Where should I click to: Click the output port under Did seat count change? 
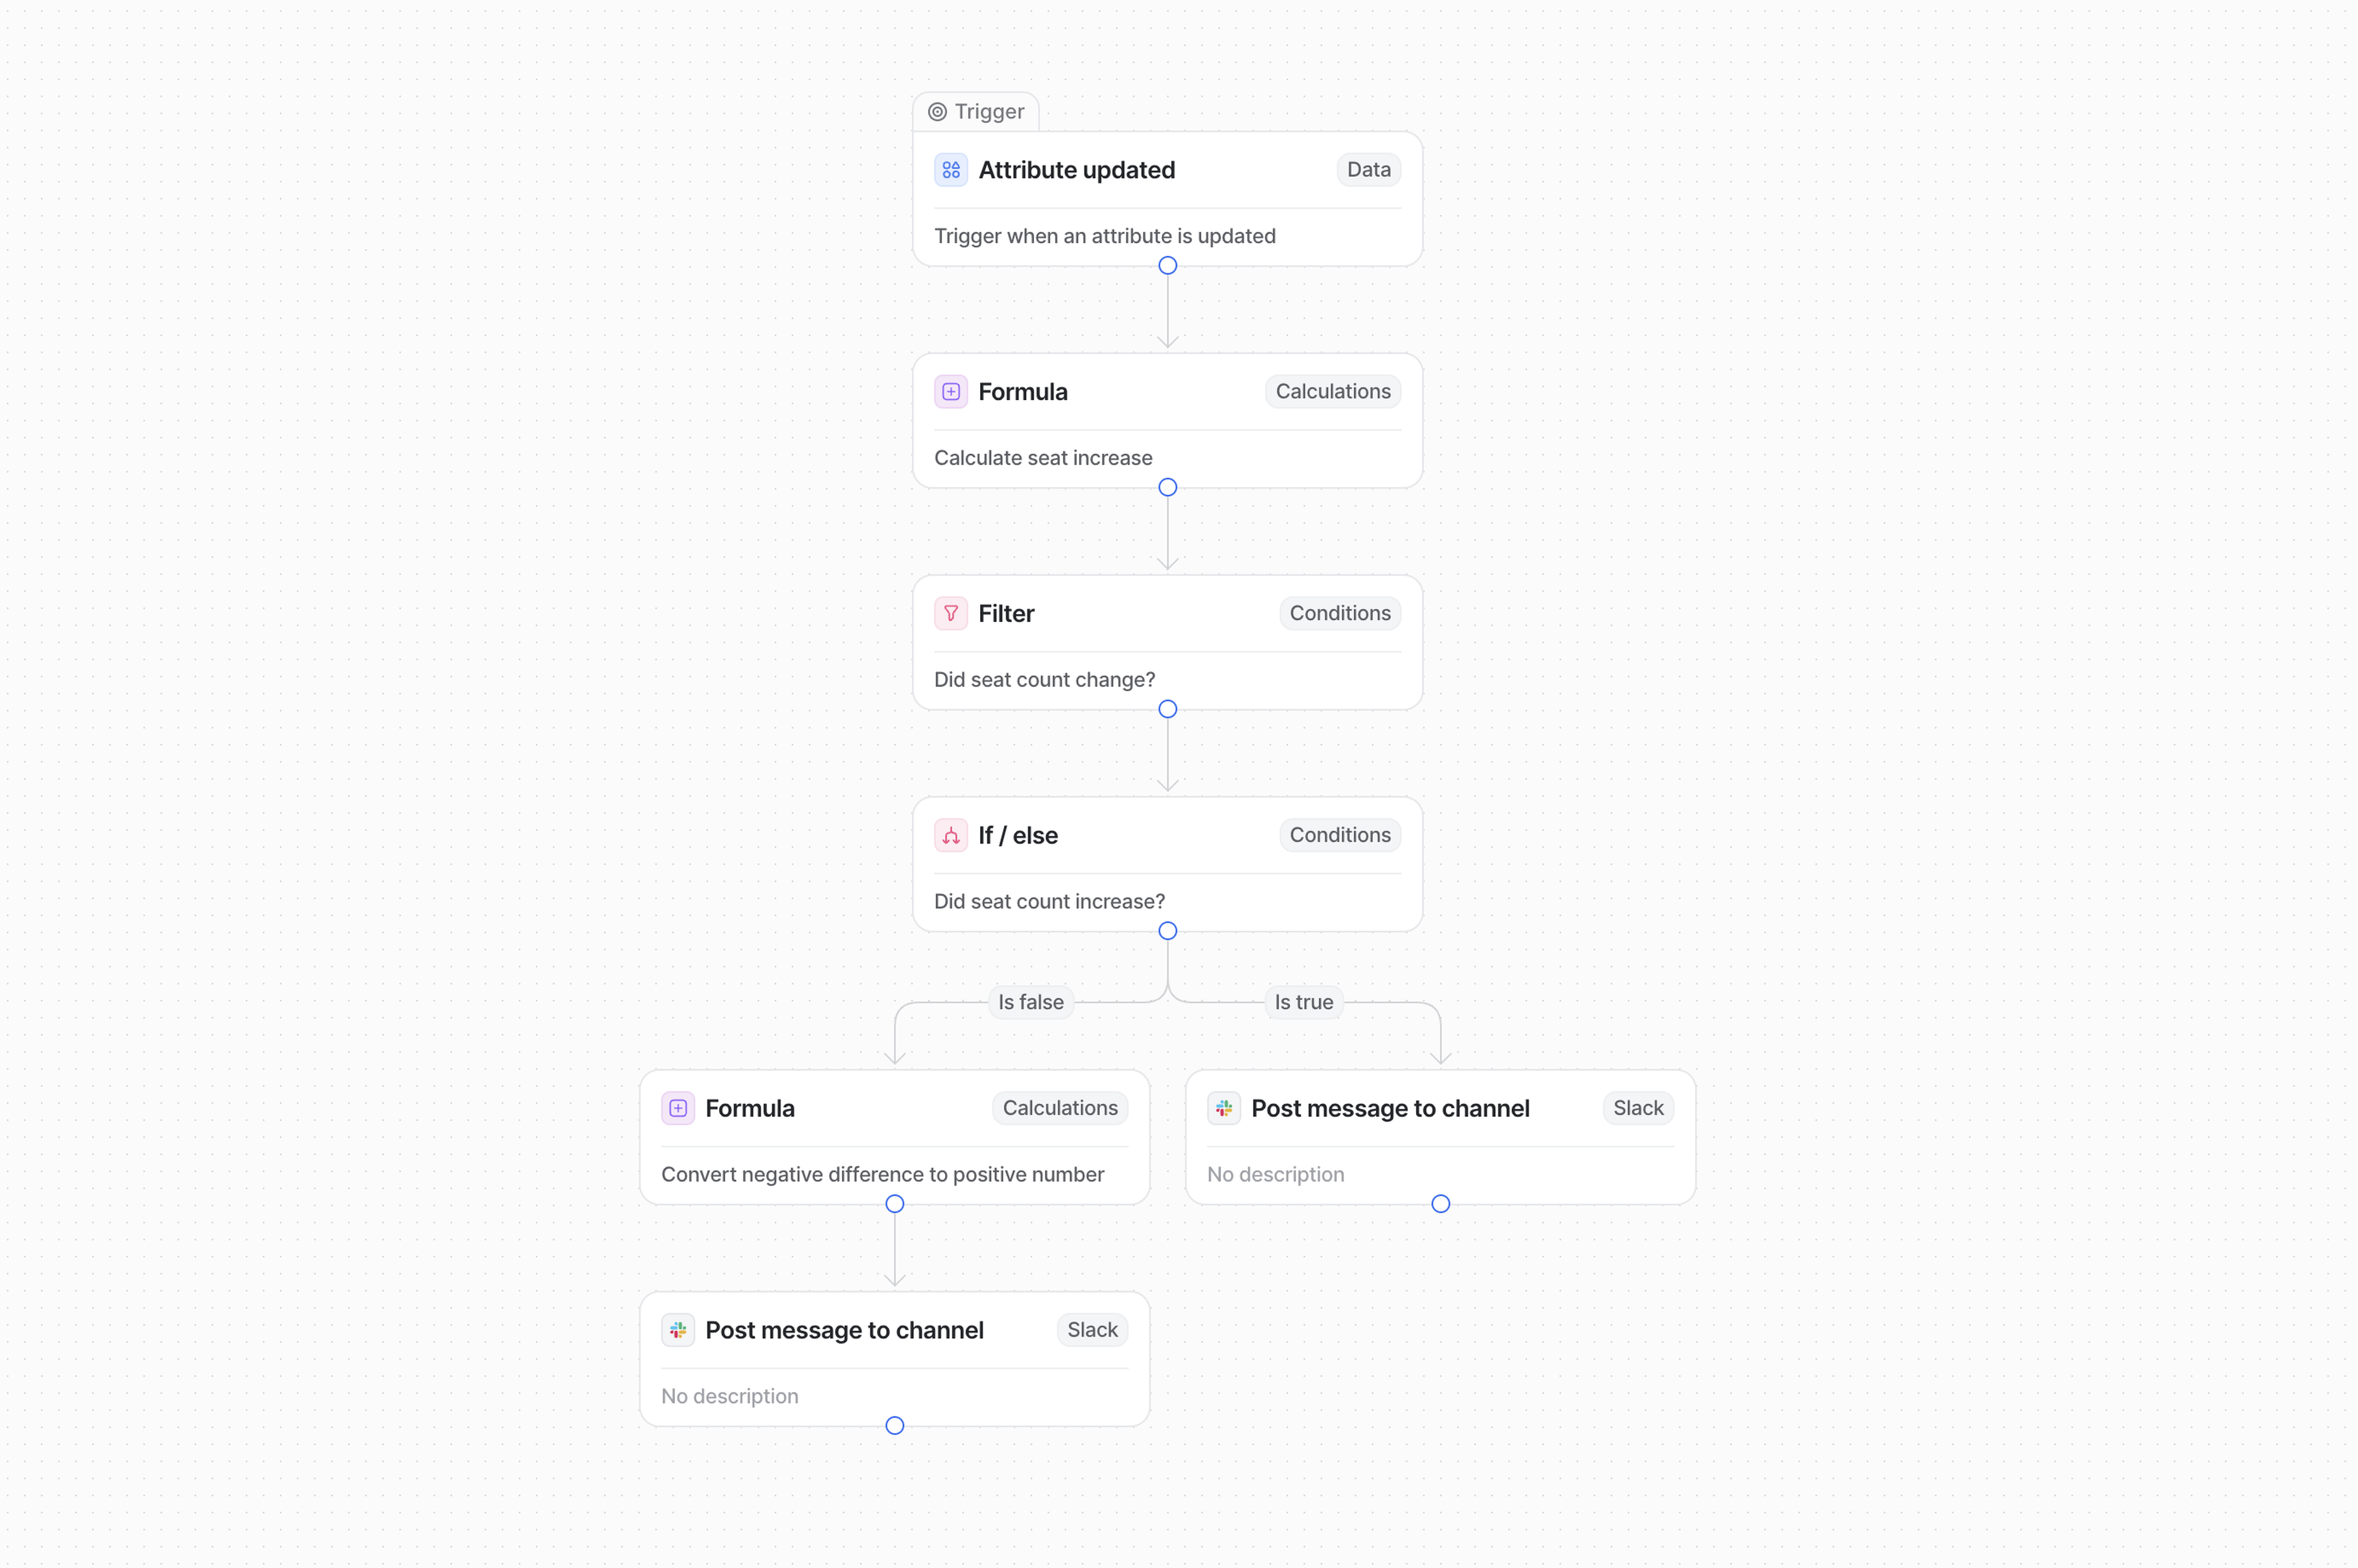[x=1167, y=709]
